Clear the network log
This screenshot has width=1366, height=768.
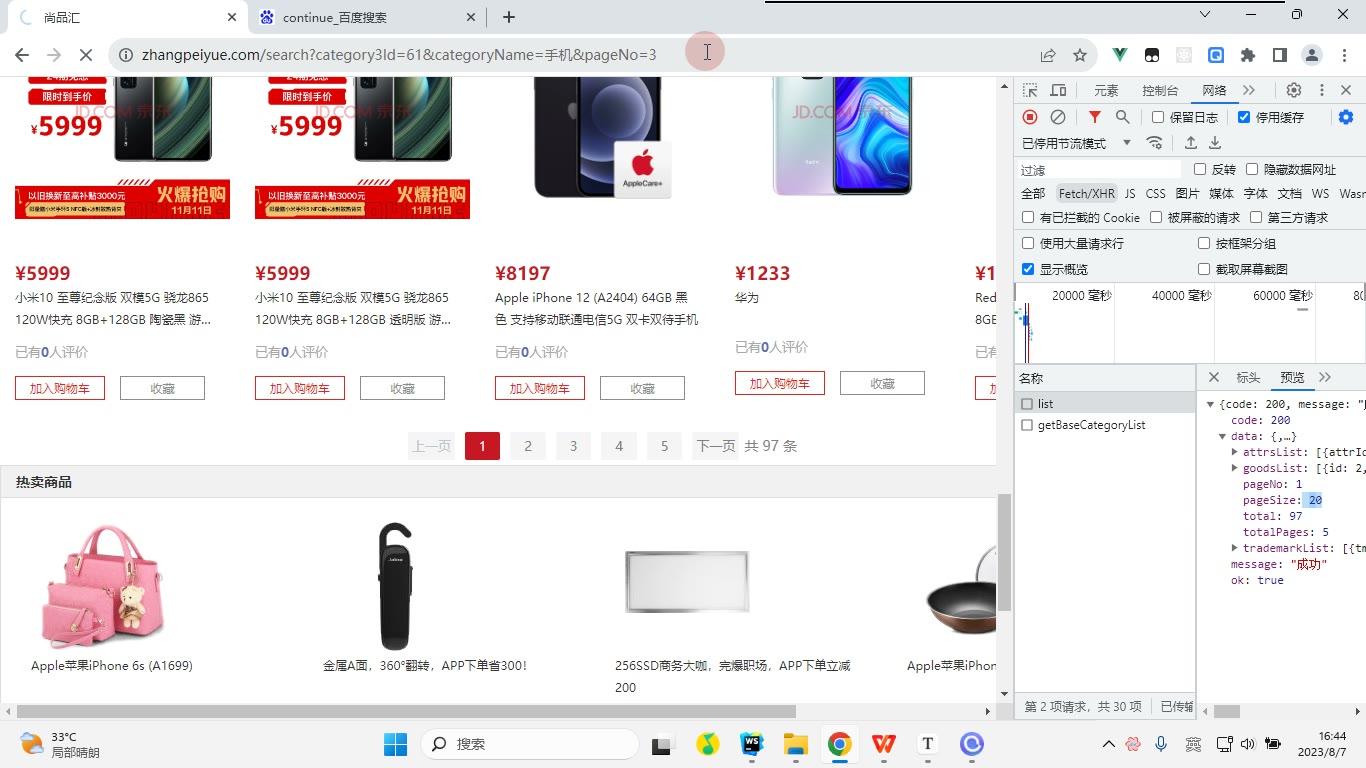point(1058,117)
